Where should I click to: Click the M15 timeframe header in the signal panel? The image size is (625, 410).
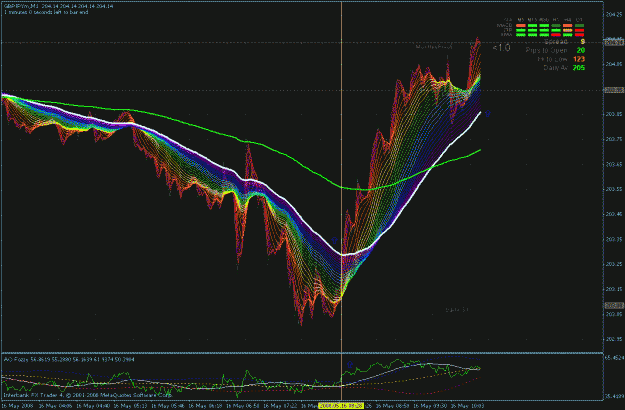tap(533, 20)
